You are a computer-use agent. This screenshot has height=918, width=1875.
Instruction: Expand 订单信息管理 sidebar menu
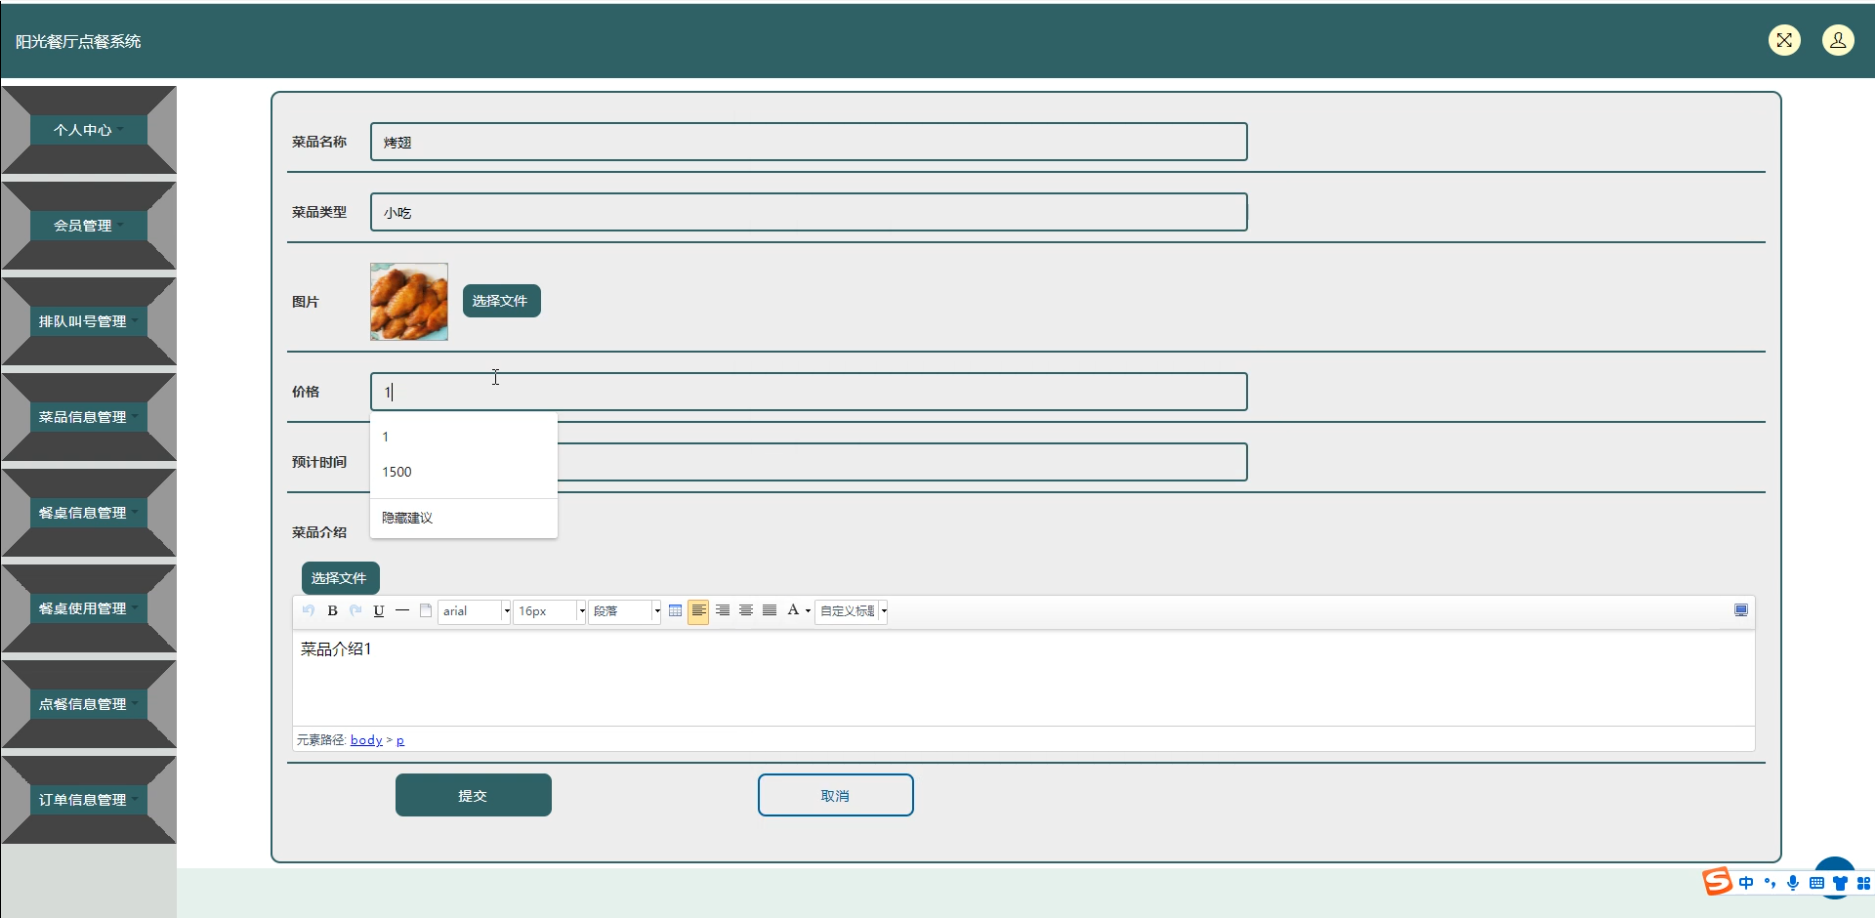tap(89, 800)
